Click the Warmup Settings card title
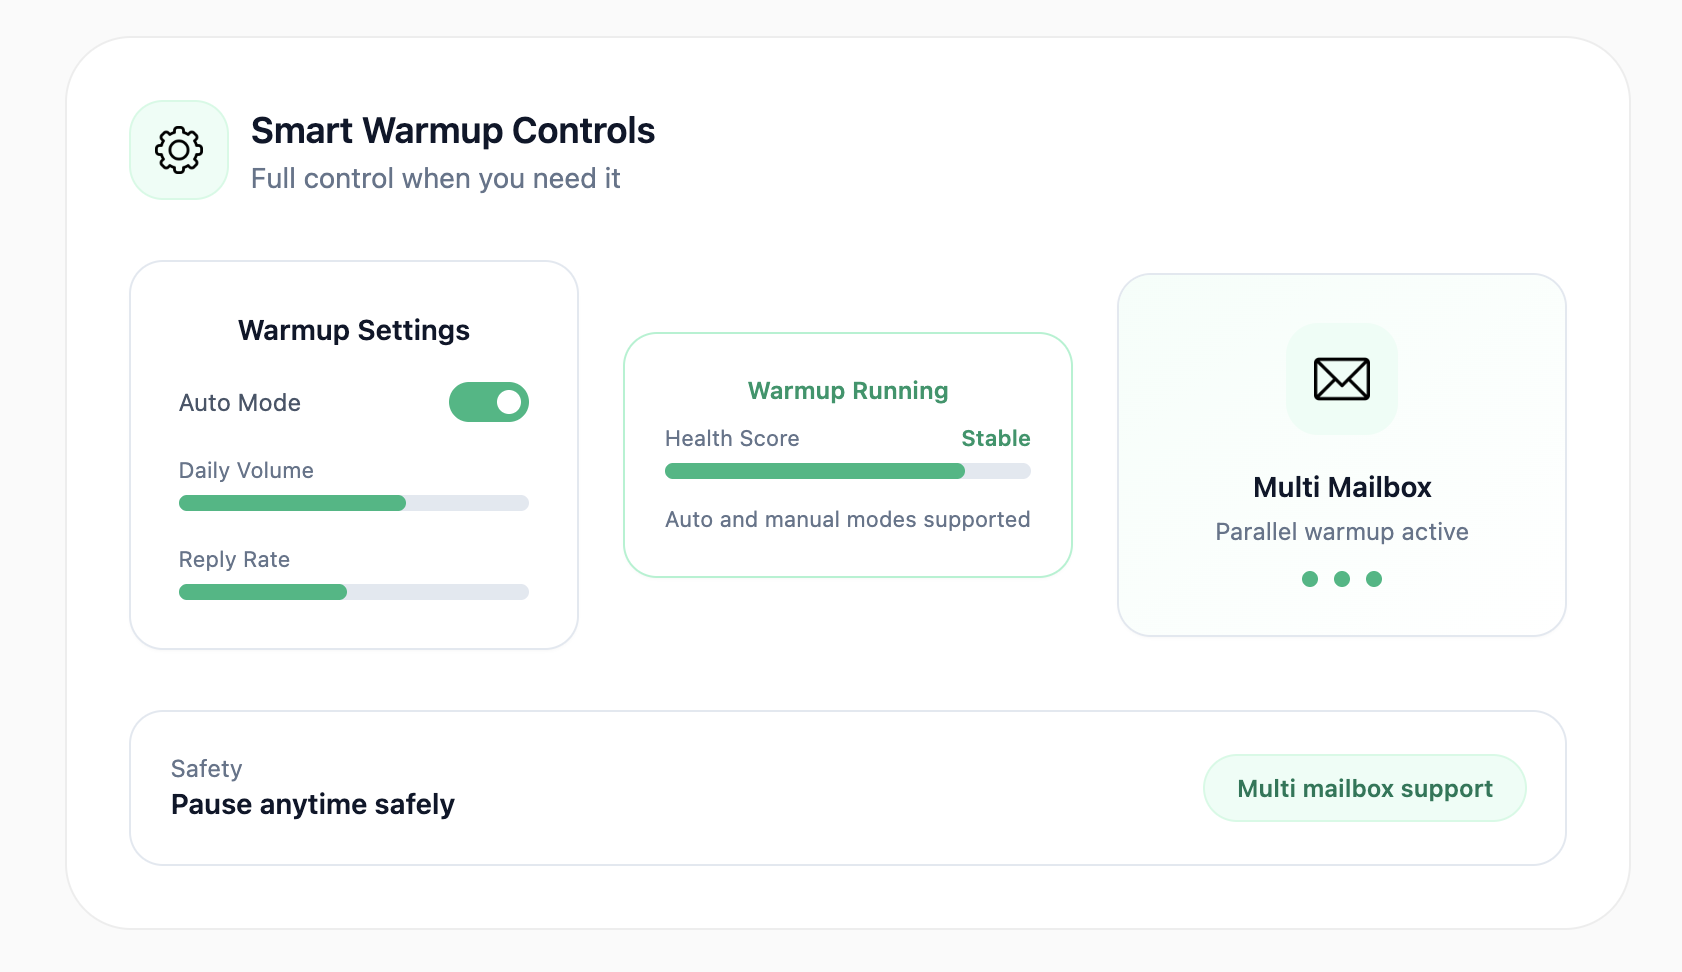This screenshot has width=1682, height=972. (354, 330)
